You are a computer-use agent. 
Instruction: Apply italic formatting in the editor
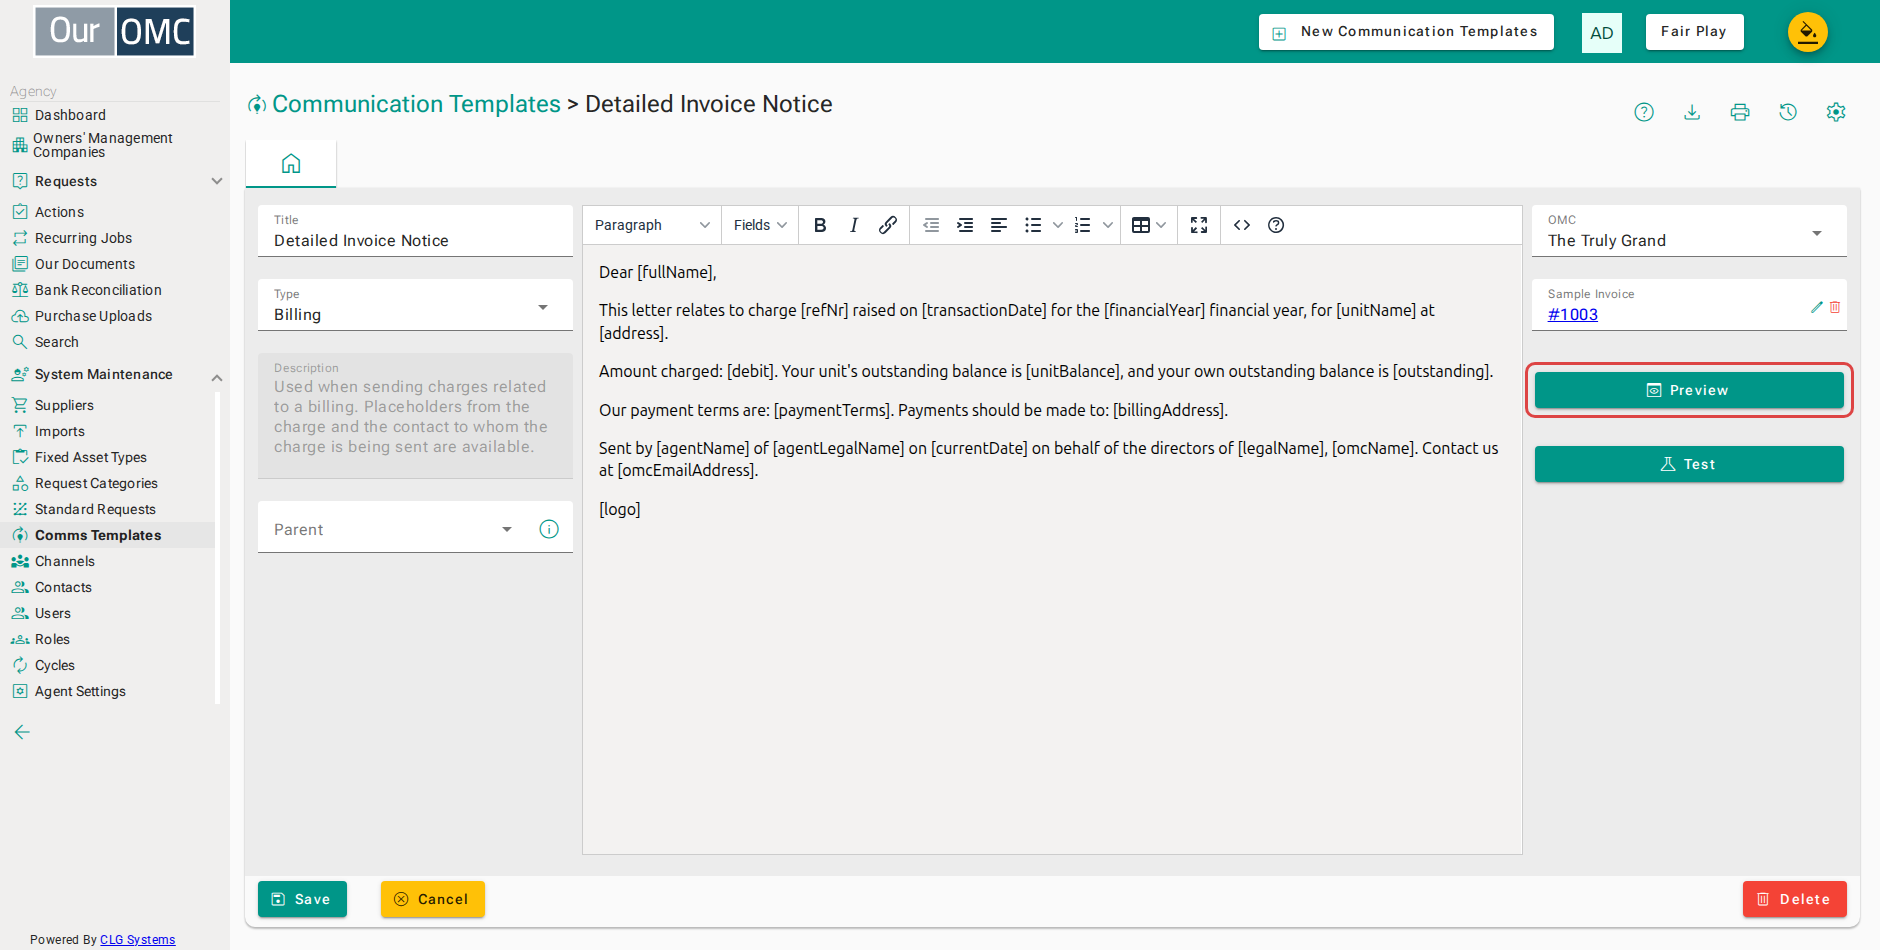pyautogui.click(x=854, y=225)
